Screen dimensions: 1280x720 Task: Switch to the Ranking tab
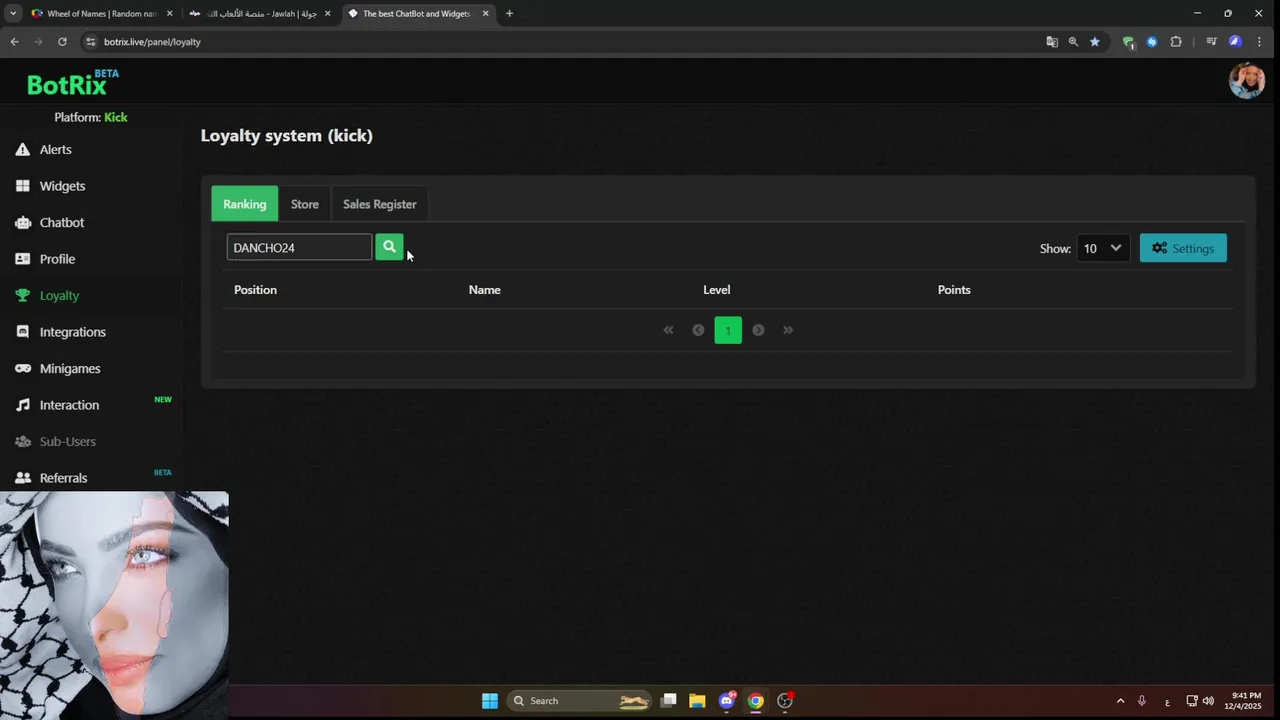click(x=244, y=204)
